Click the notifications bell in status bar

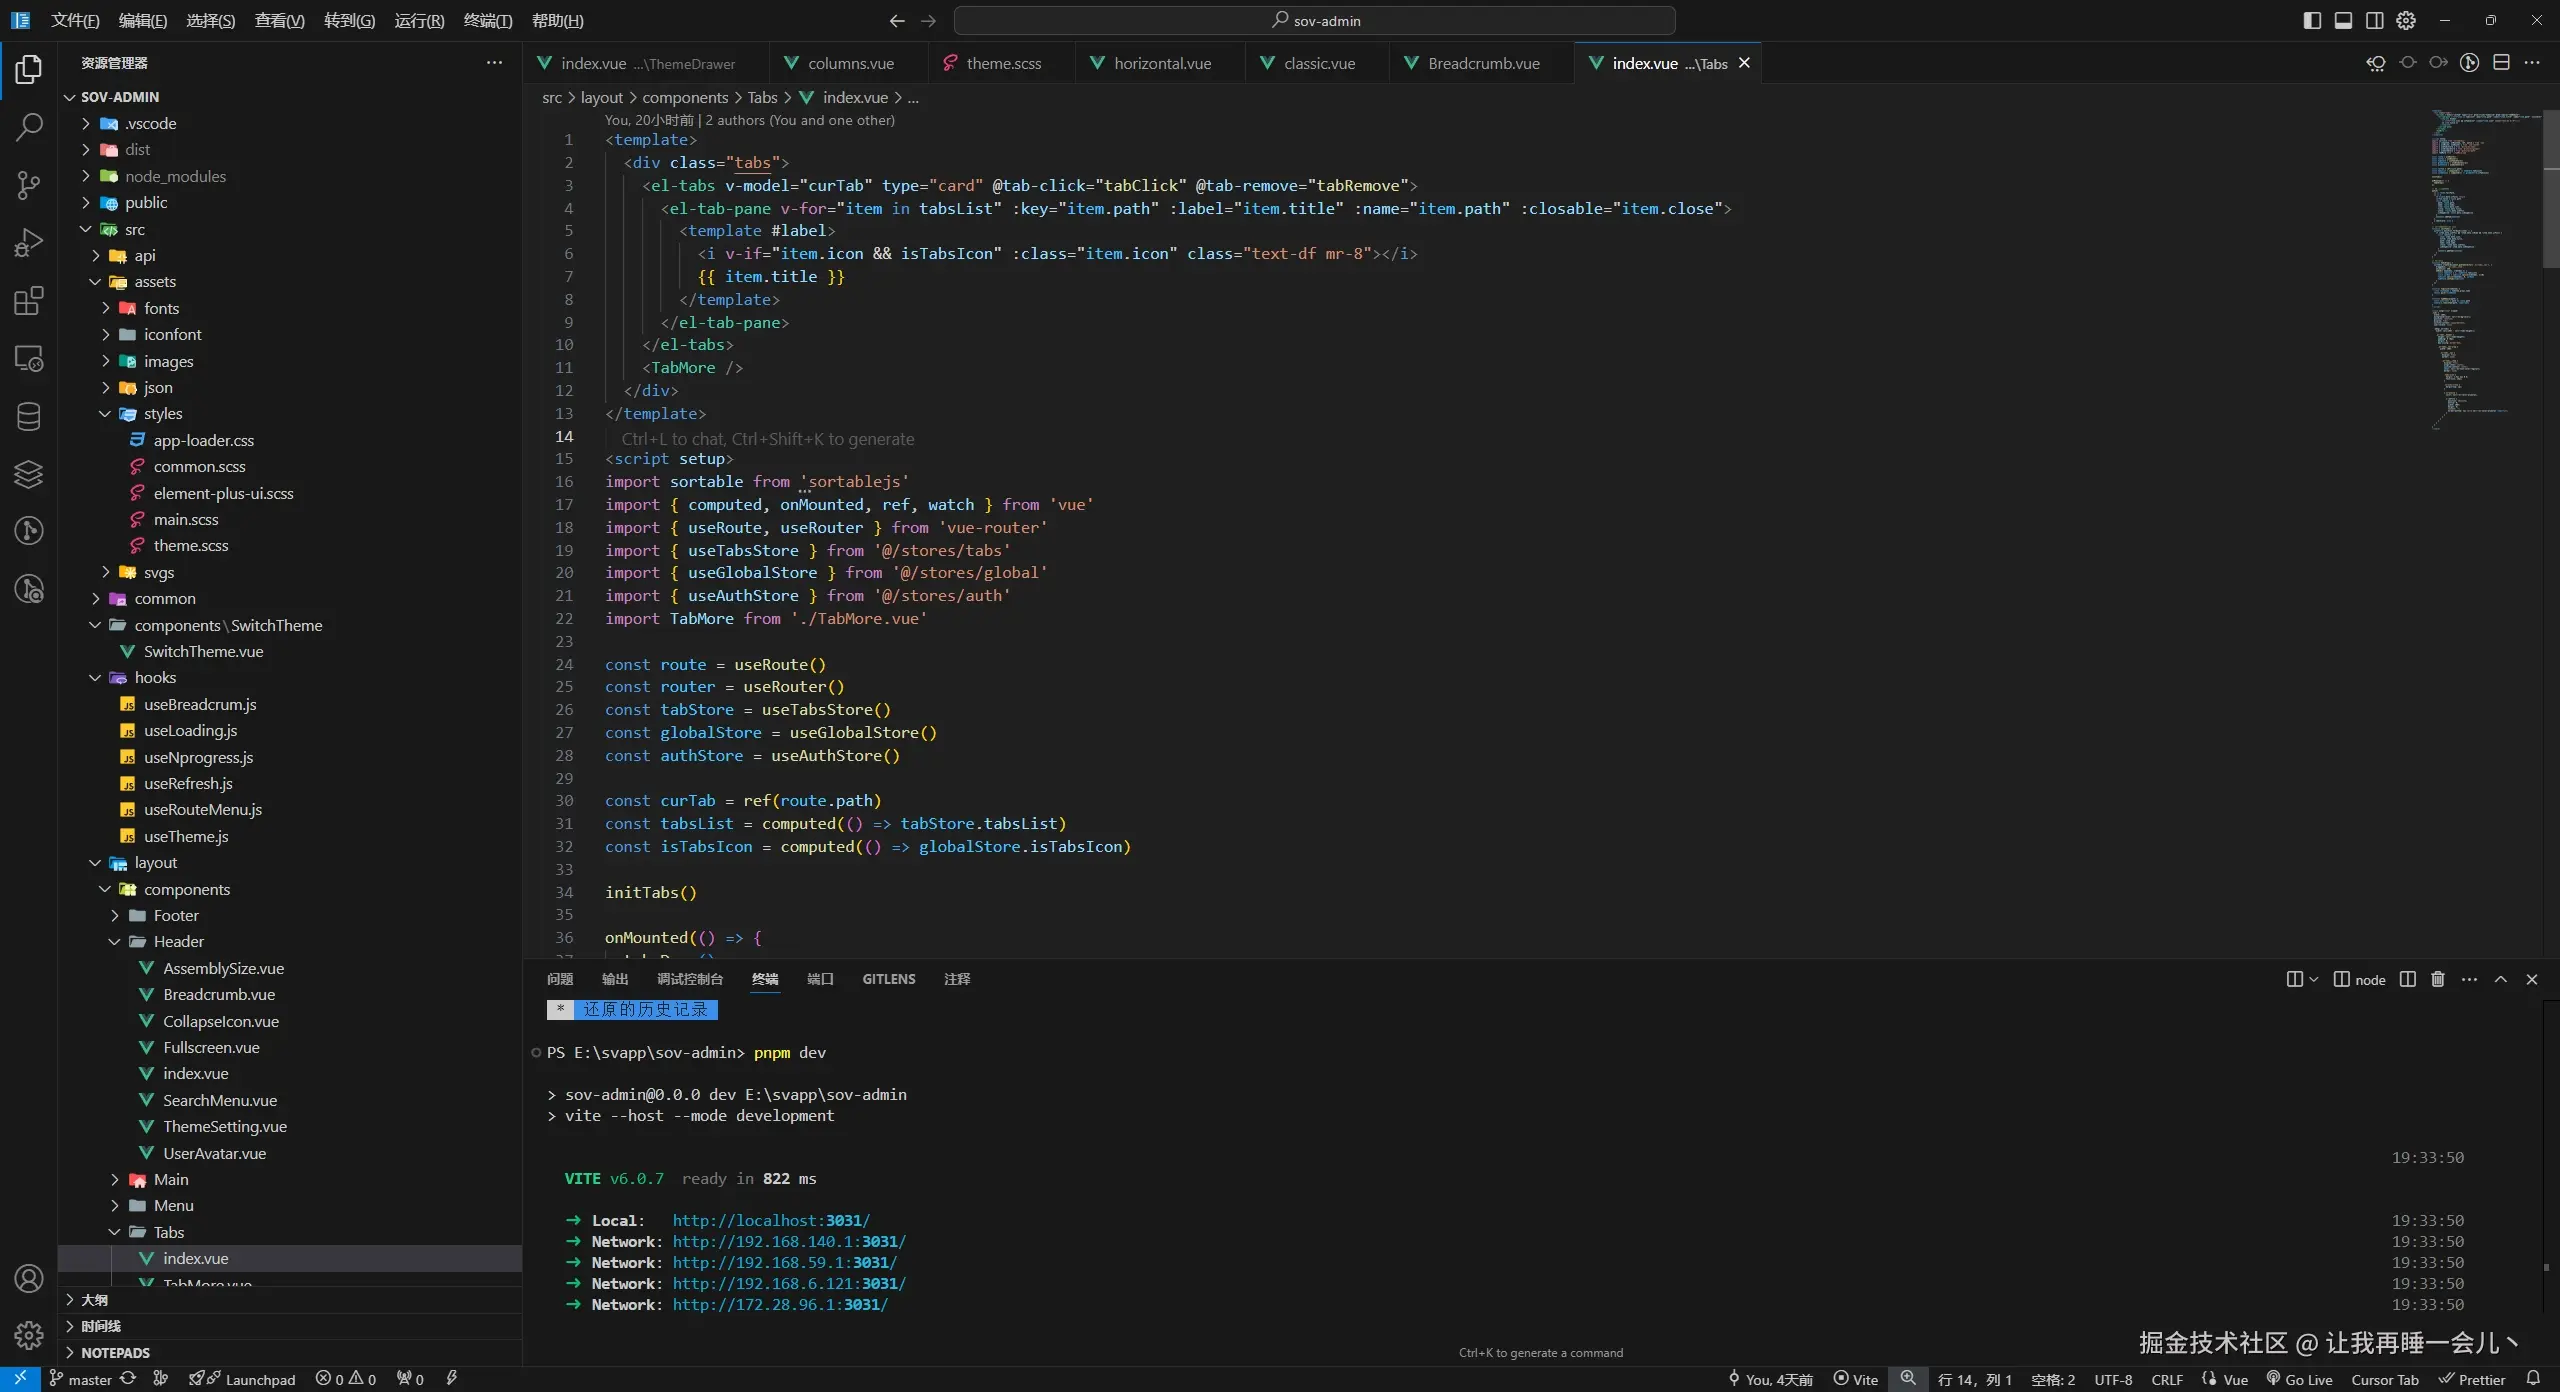[x=2533, y=1379]
